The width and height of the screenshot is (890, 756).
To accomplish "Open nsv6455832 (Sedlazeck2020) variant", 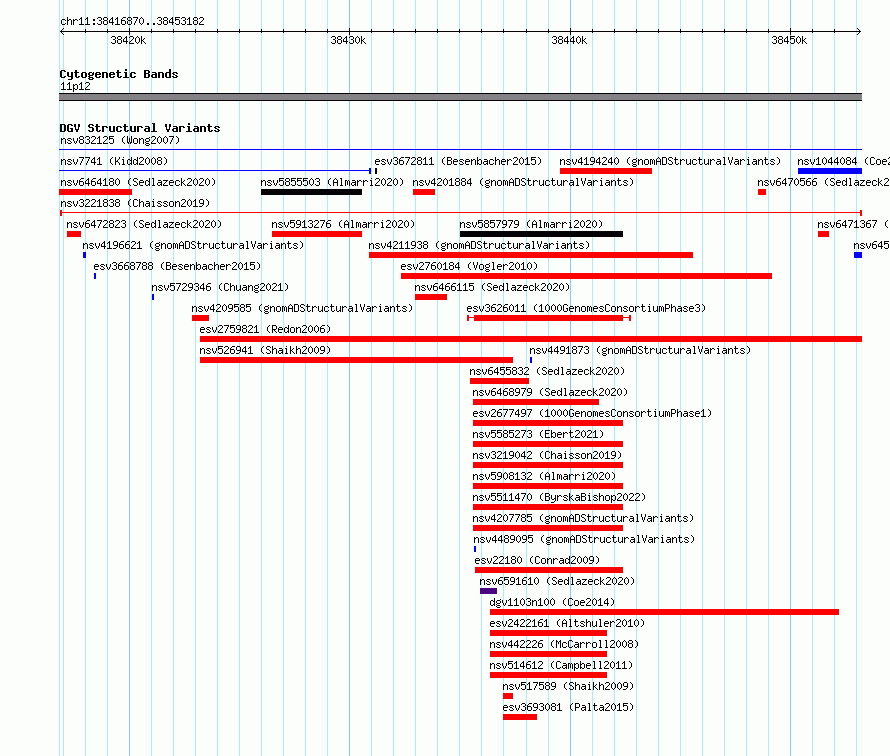I will [x=547, y=371].
